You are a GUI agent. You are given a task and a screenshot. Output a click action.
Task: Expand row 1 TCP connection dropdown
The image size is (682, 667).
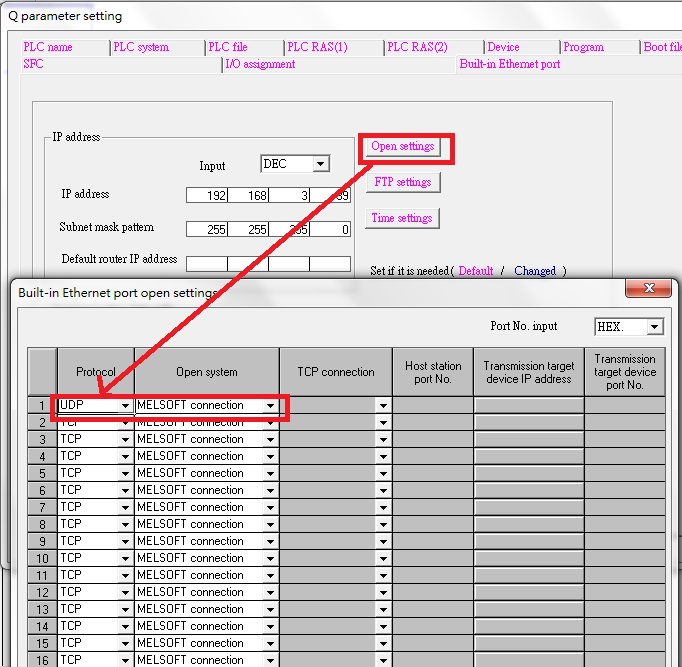pos(382,406)
